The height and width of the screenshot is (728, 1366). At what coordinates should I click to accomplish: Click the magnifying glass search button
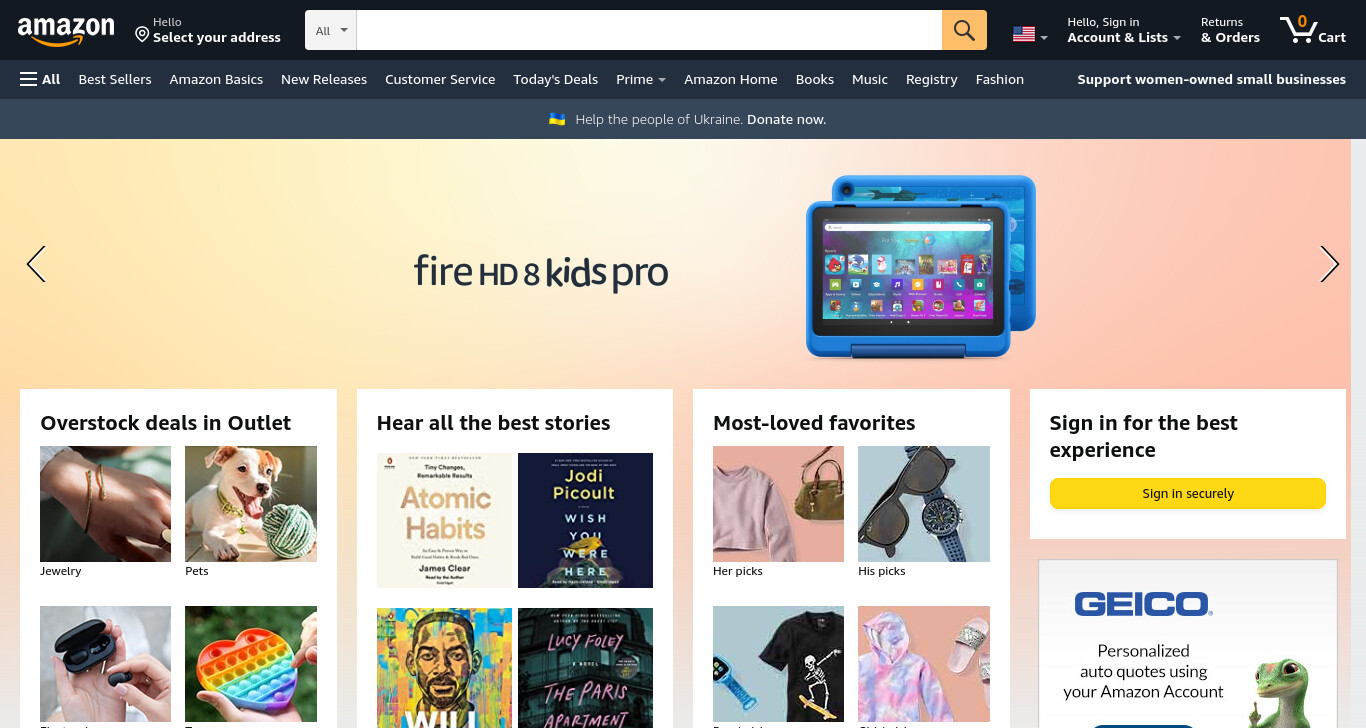click(x=964, y=30)
